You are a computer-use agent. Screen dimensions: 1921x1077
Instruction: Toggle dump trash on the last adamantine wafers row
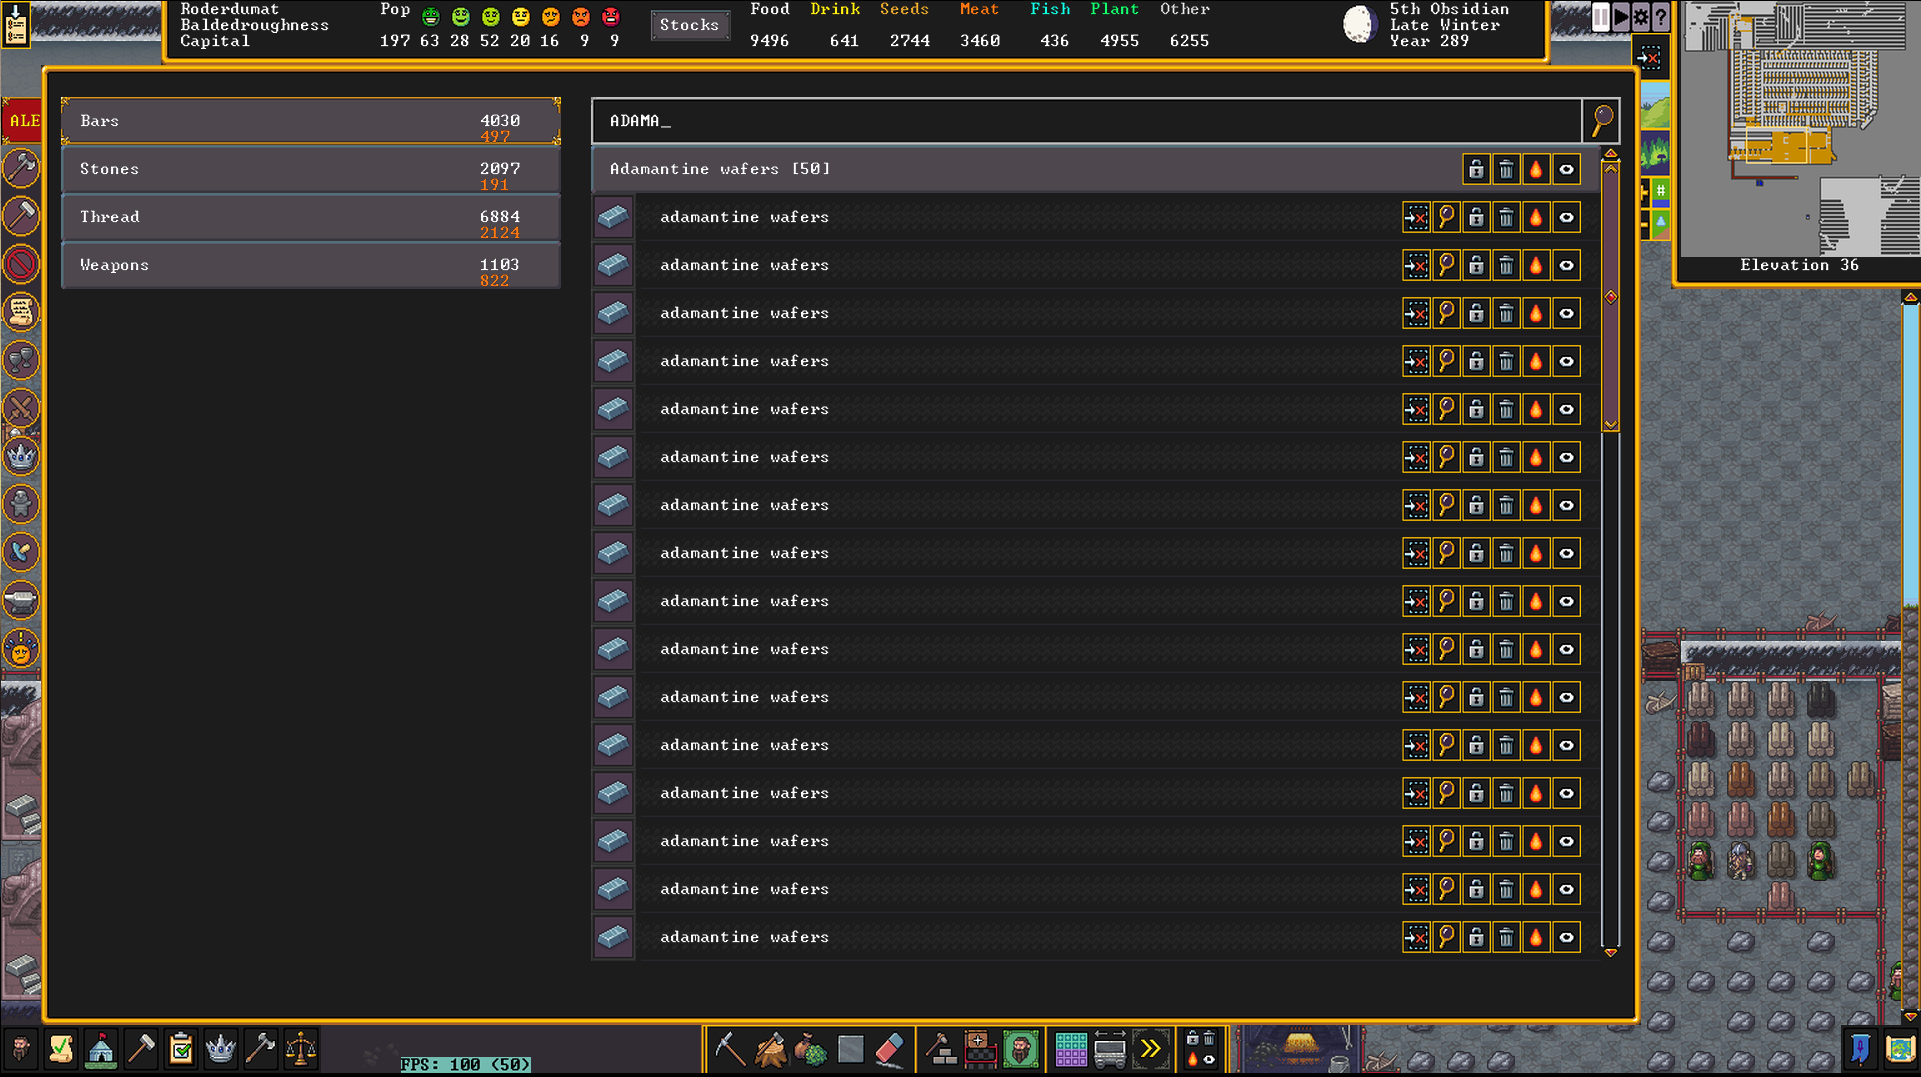coord(1507,937)
